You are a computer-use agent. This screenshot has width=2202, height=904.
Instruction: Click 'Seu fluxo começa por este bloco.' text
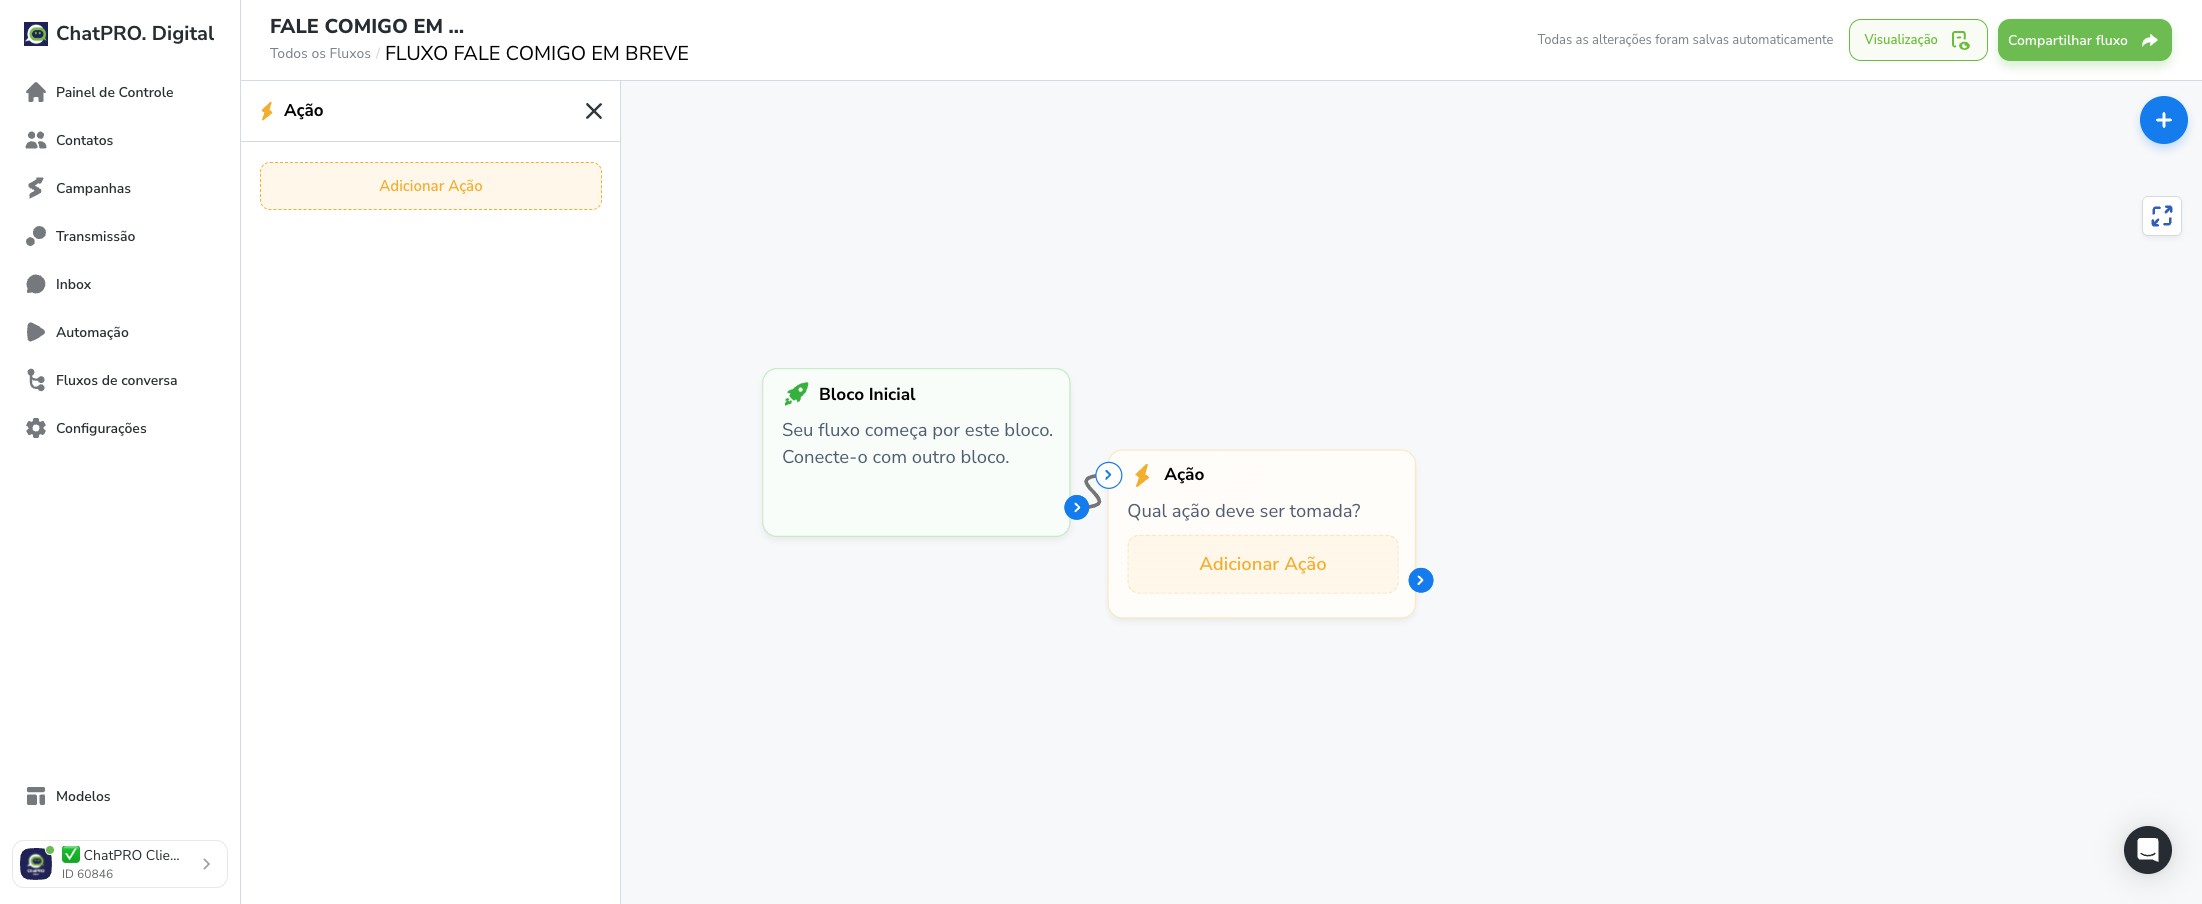tap(918, 430)
